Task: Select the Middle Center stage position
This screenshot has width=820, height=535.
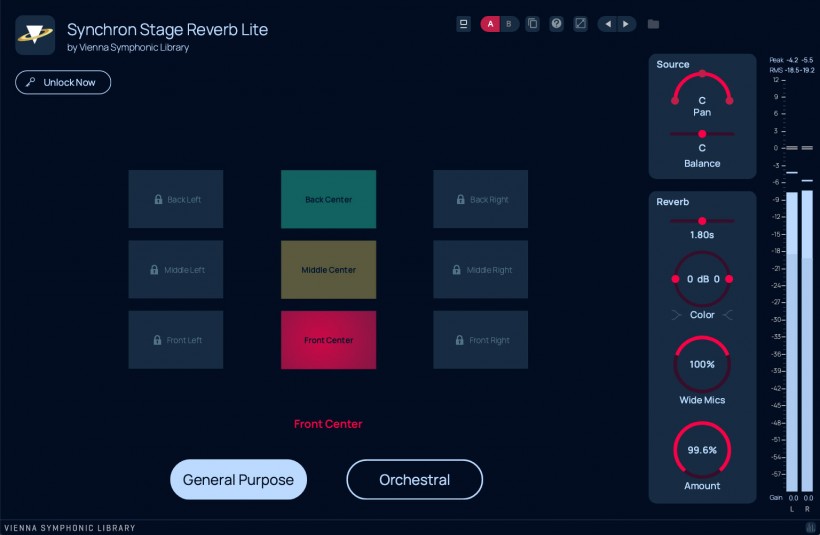Action: 328,270
